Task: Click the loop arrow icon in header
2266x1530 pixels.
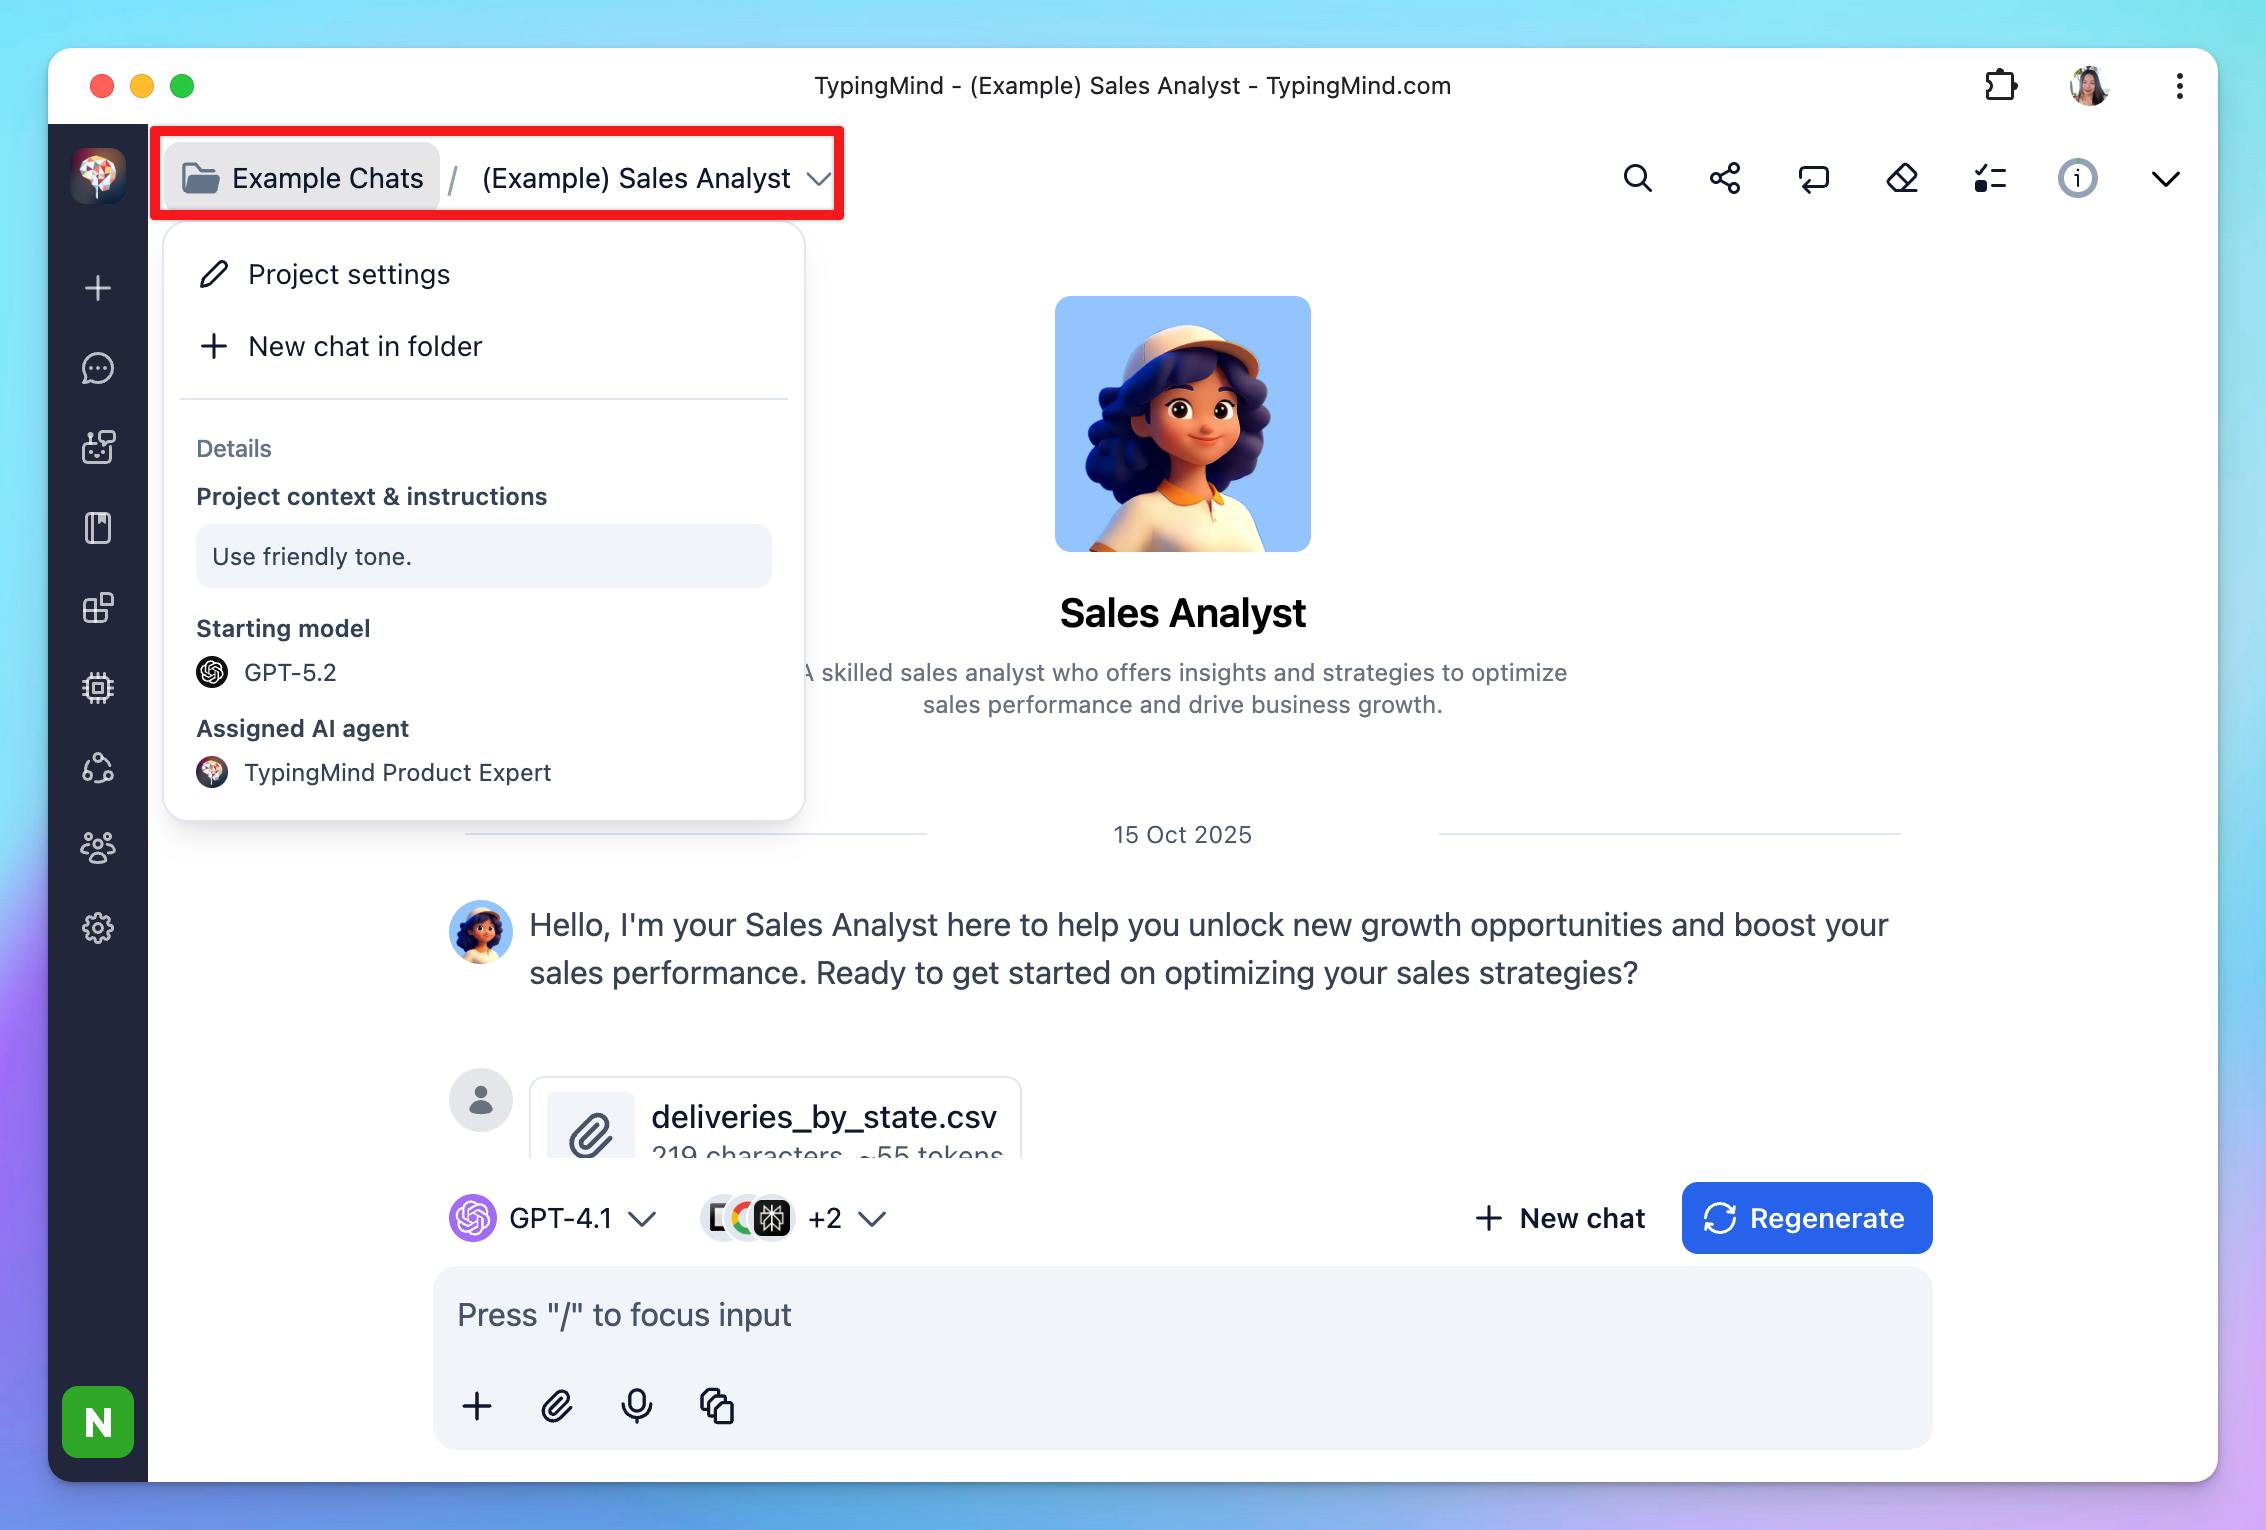Action: pos(1813,179)
